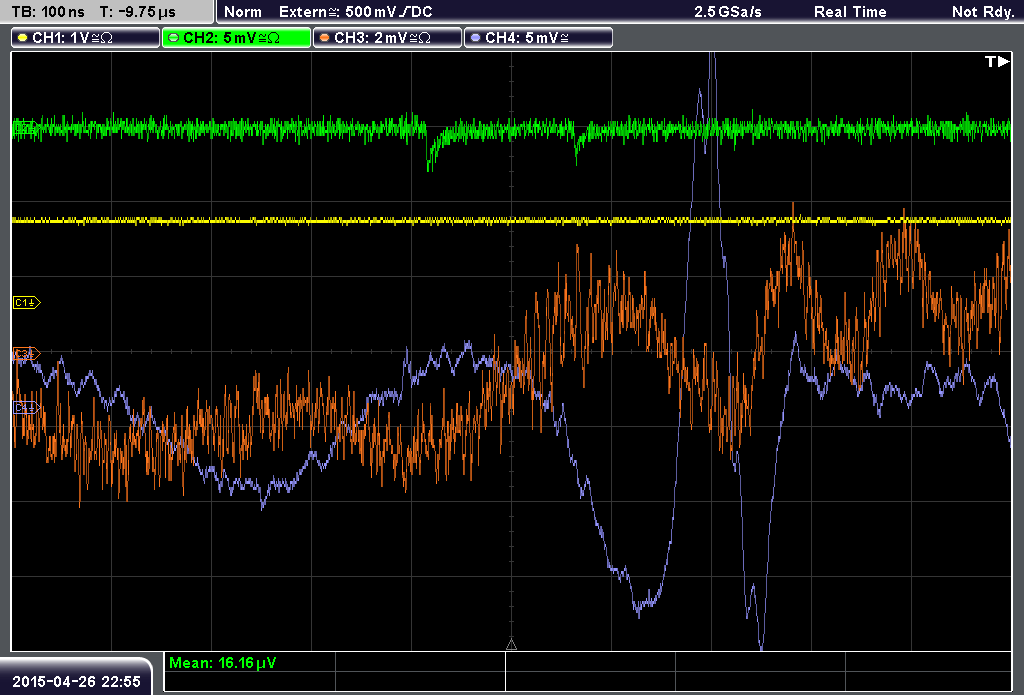1024x695 pixels.
Task: Click the yellow dot in CH1 button
Action: pos(23,38)
